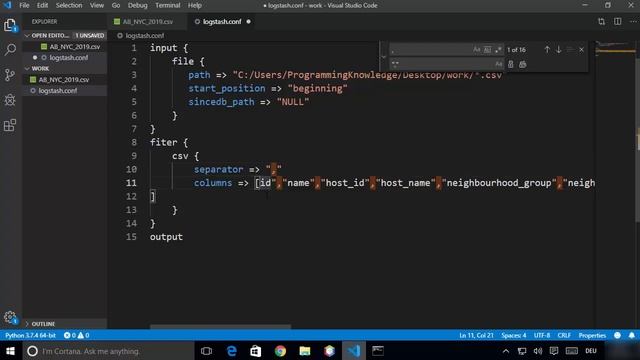Open the Source Control view

coord(10,75)
